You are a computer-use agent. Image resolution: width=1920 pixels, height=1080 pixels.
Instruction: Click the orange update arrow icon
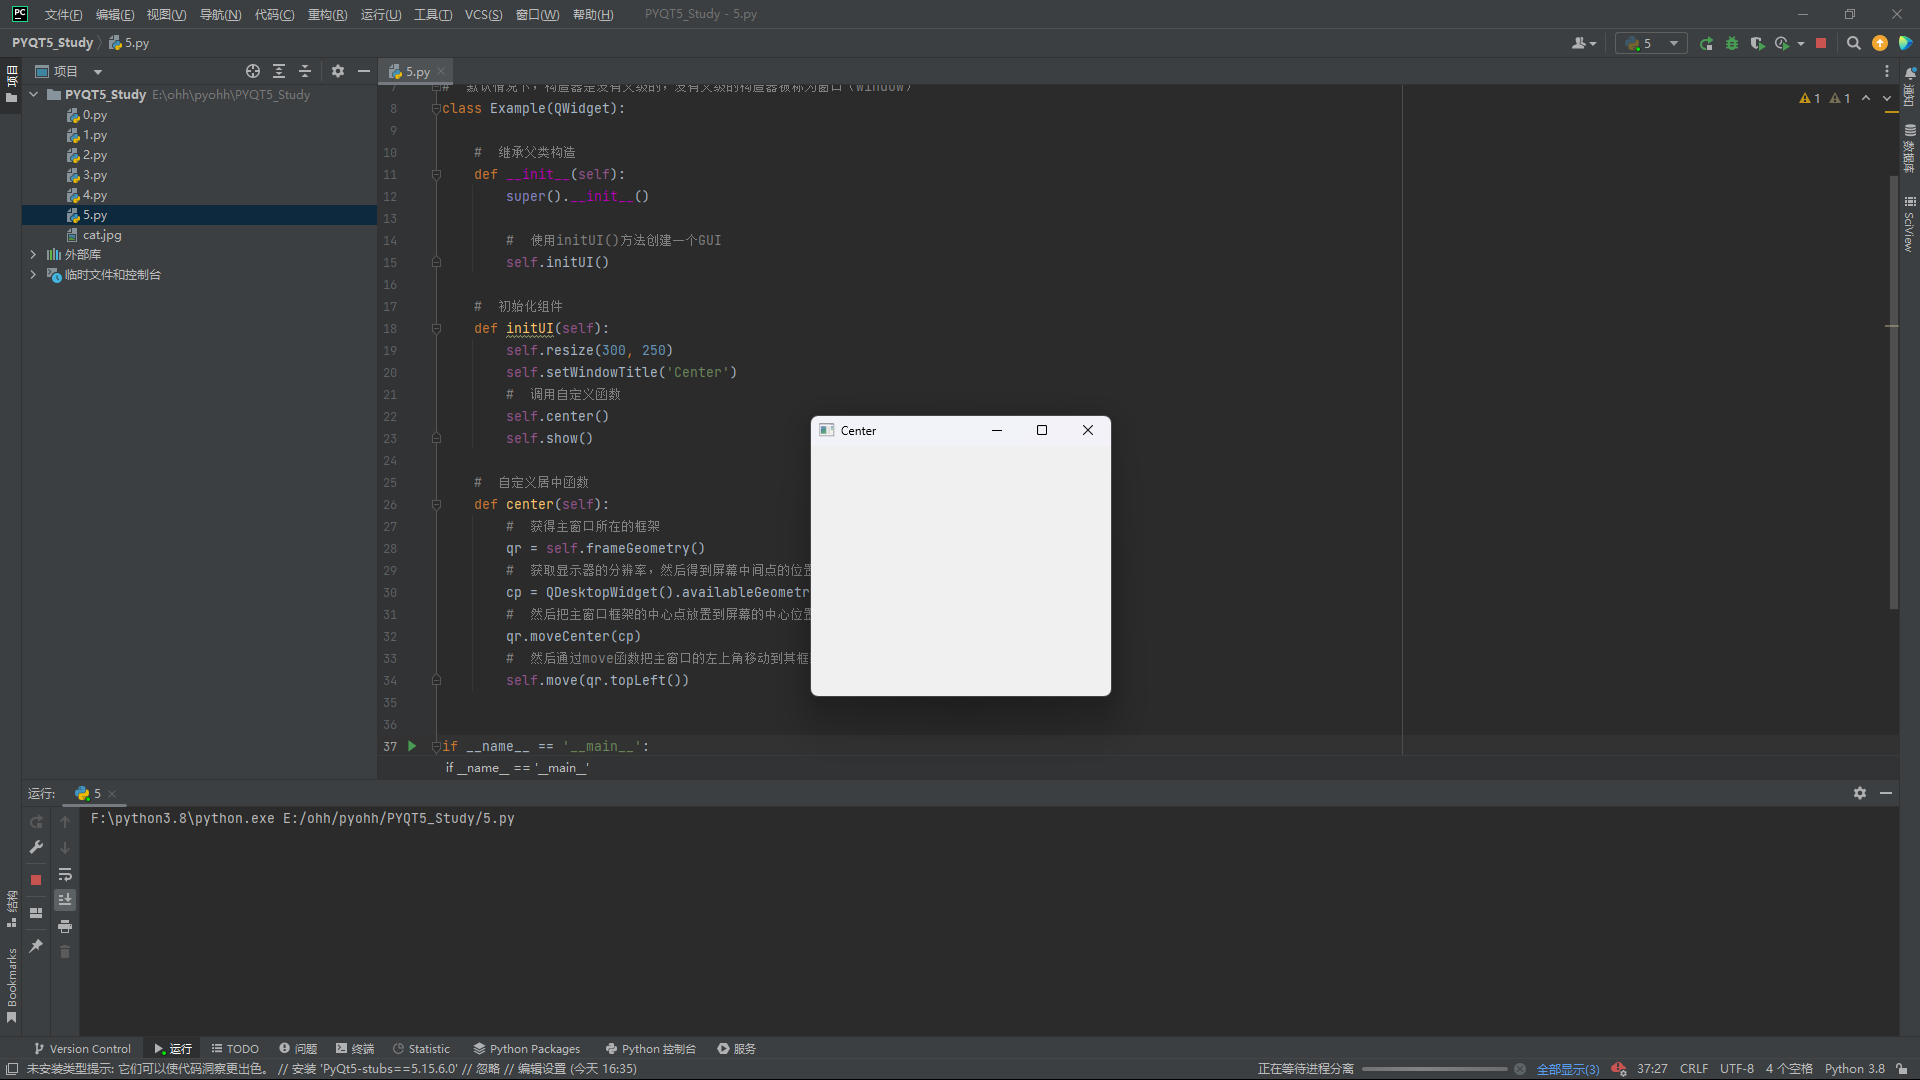(x=1880, y=43)
